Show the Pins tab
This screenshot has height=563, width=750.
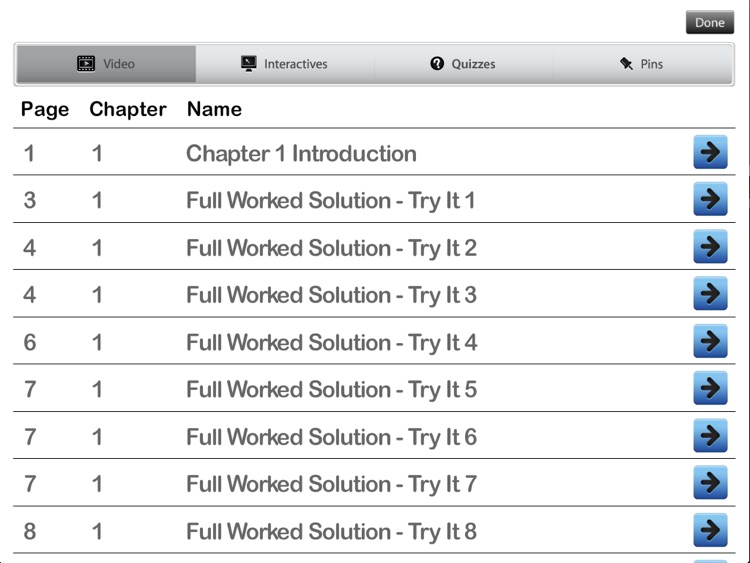point(641,64)
